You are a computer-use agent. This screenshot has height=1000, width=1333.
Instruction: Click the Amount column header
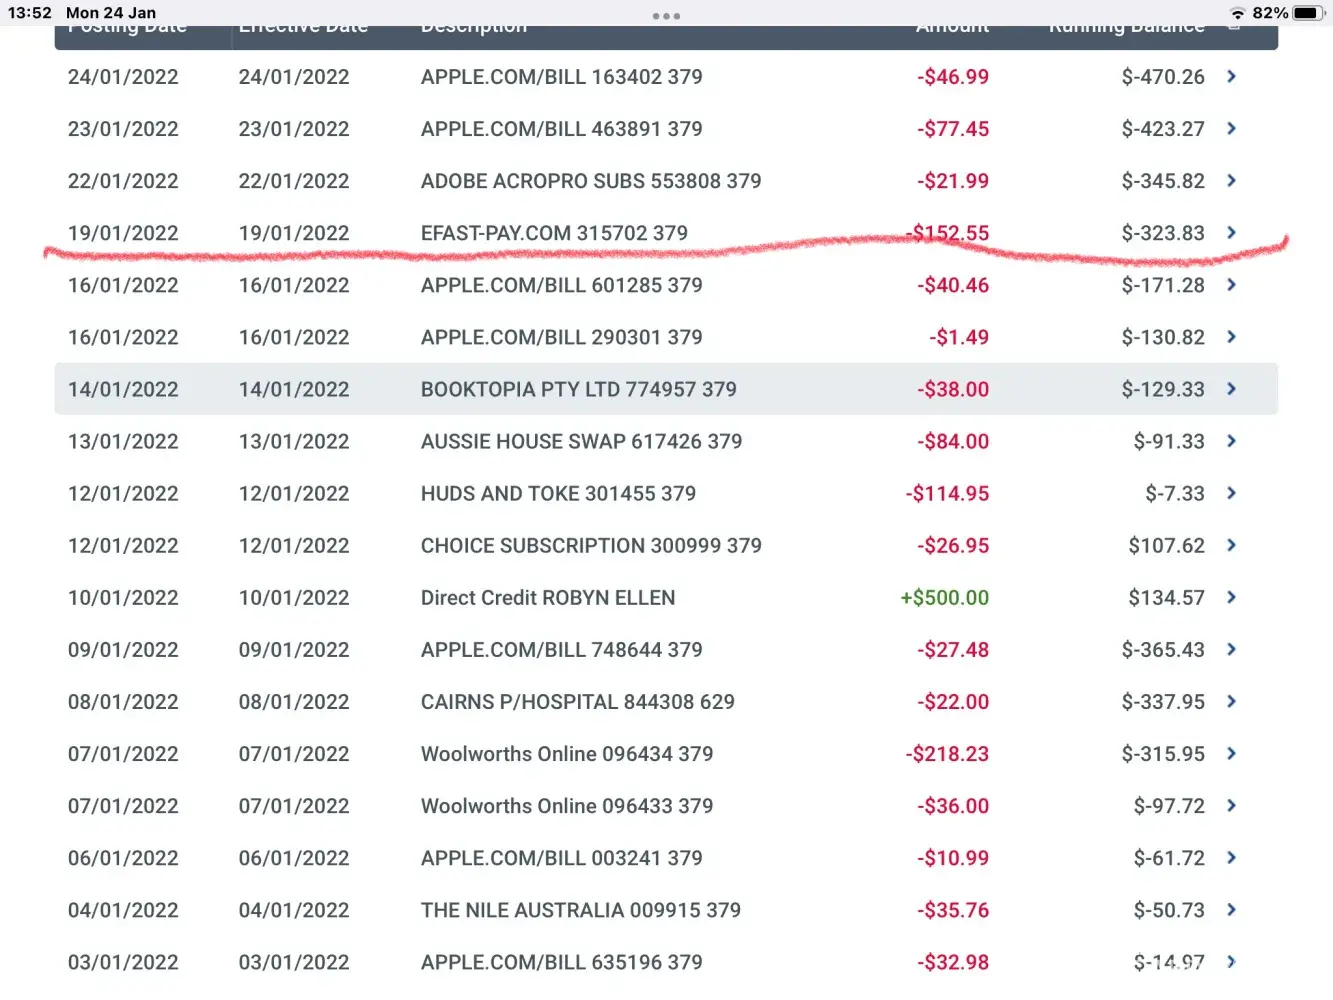tap(952, 28)
